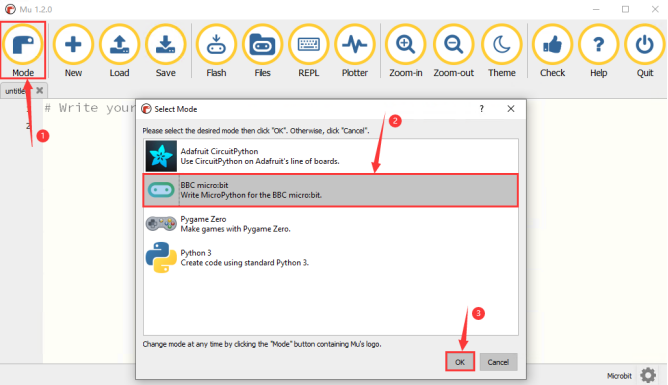This screenshot has width=668, height=385.
Task: Click the Mu logo in the title bar
Action: [10, 9]
